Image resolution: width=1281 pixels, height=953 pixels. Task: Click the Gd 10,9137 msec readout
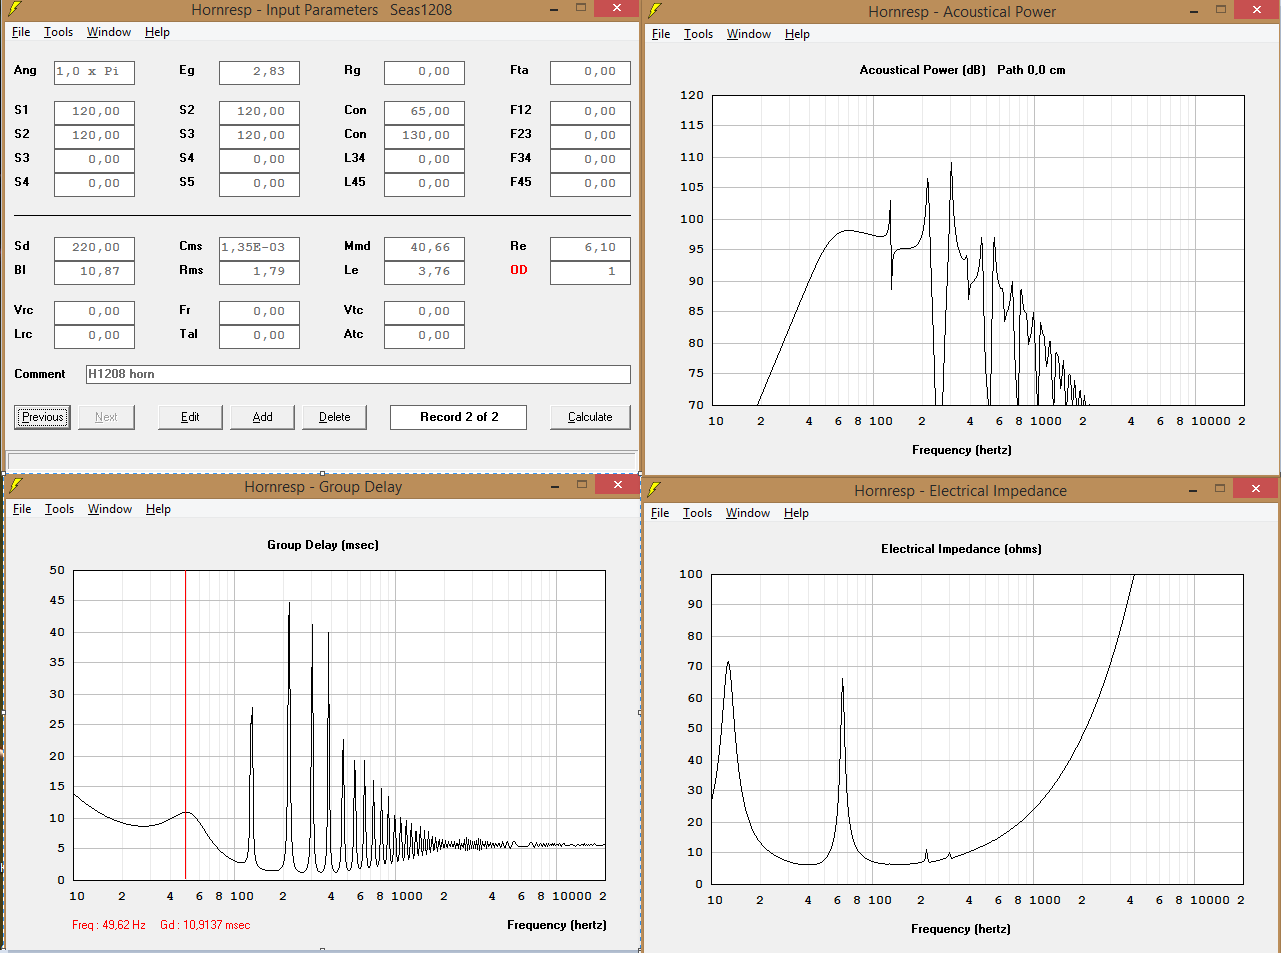pos(205,925)
